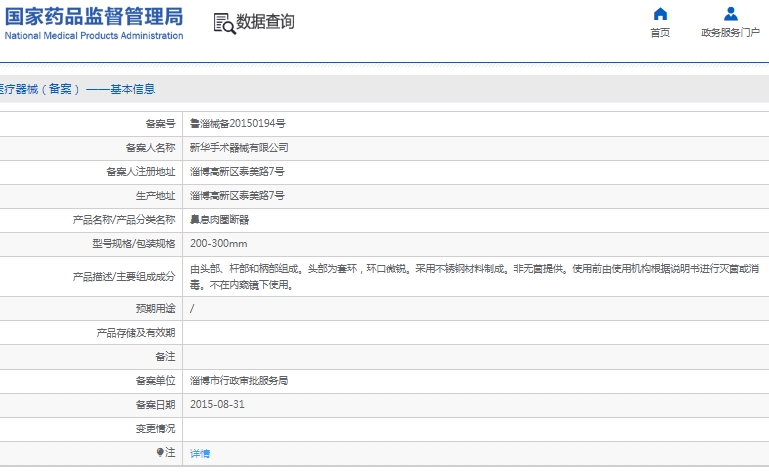
Task: Click the 备注 label
Action: (165, 356)
